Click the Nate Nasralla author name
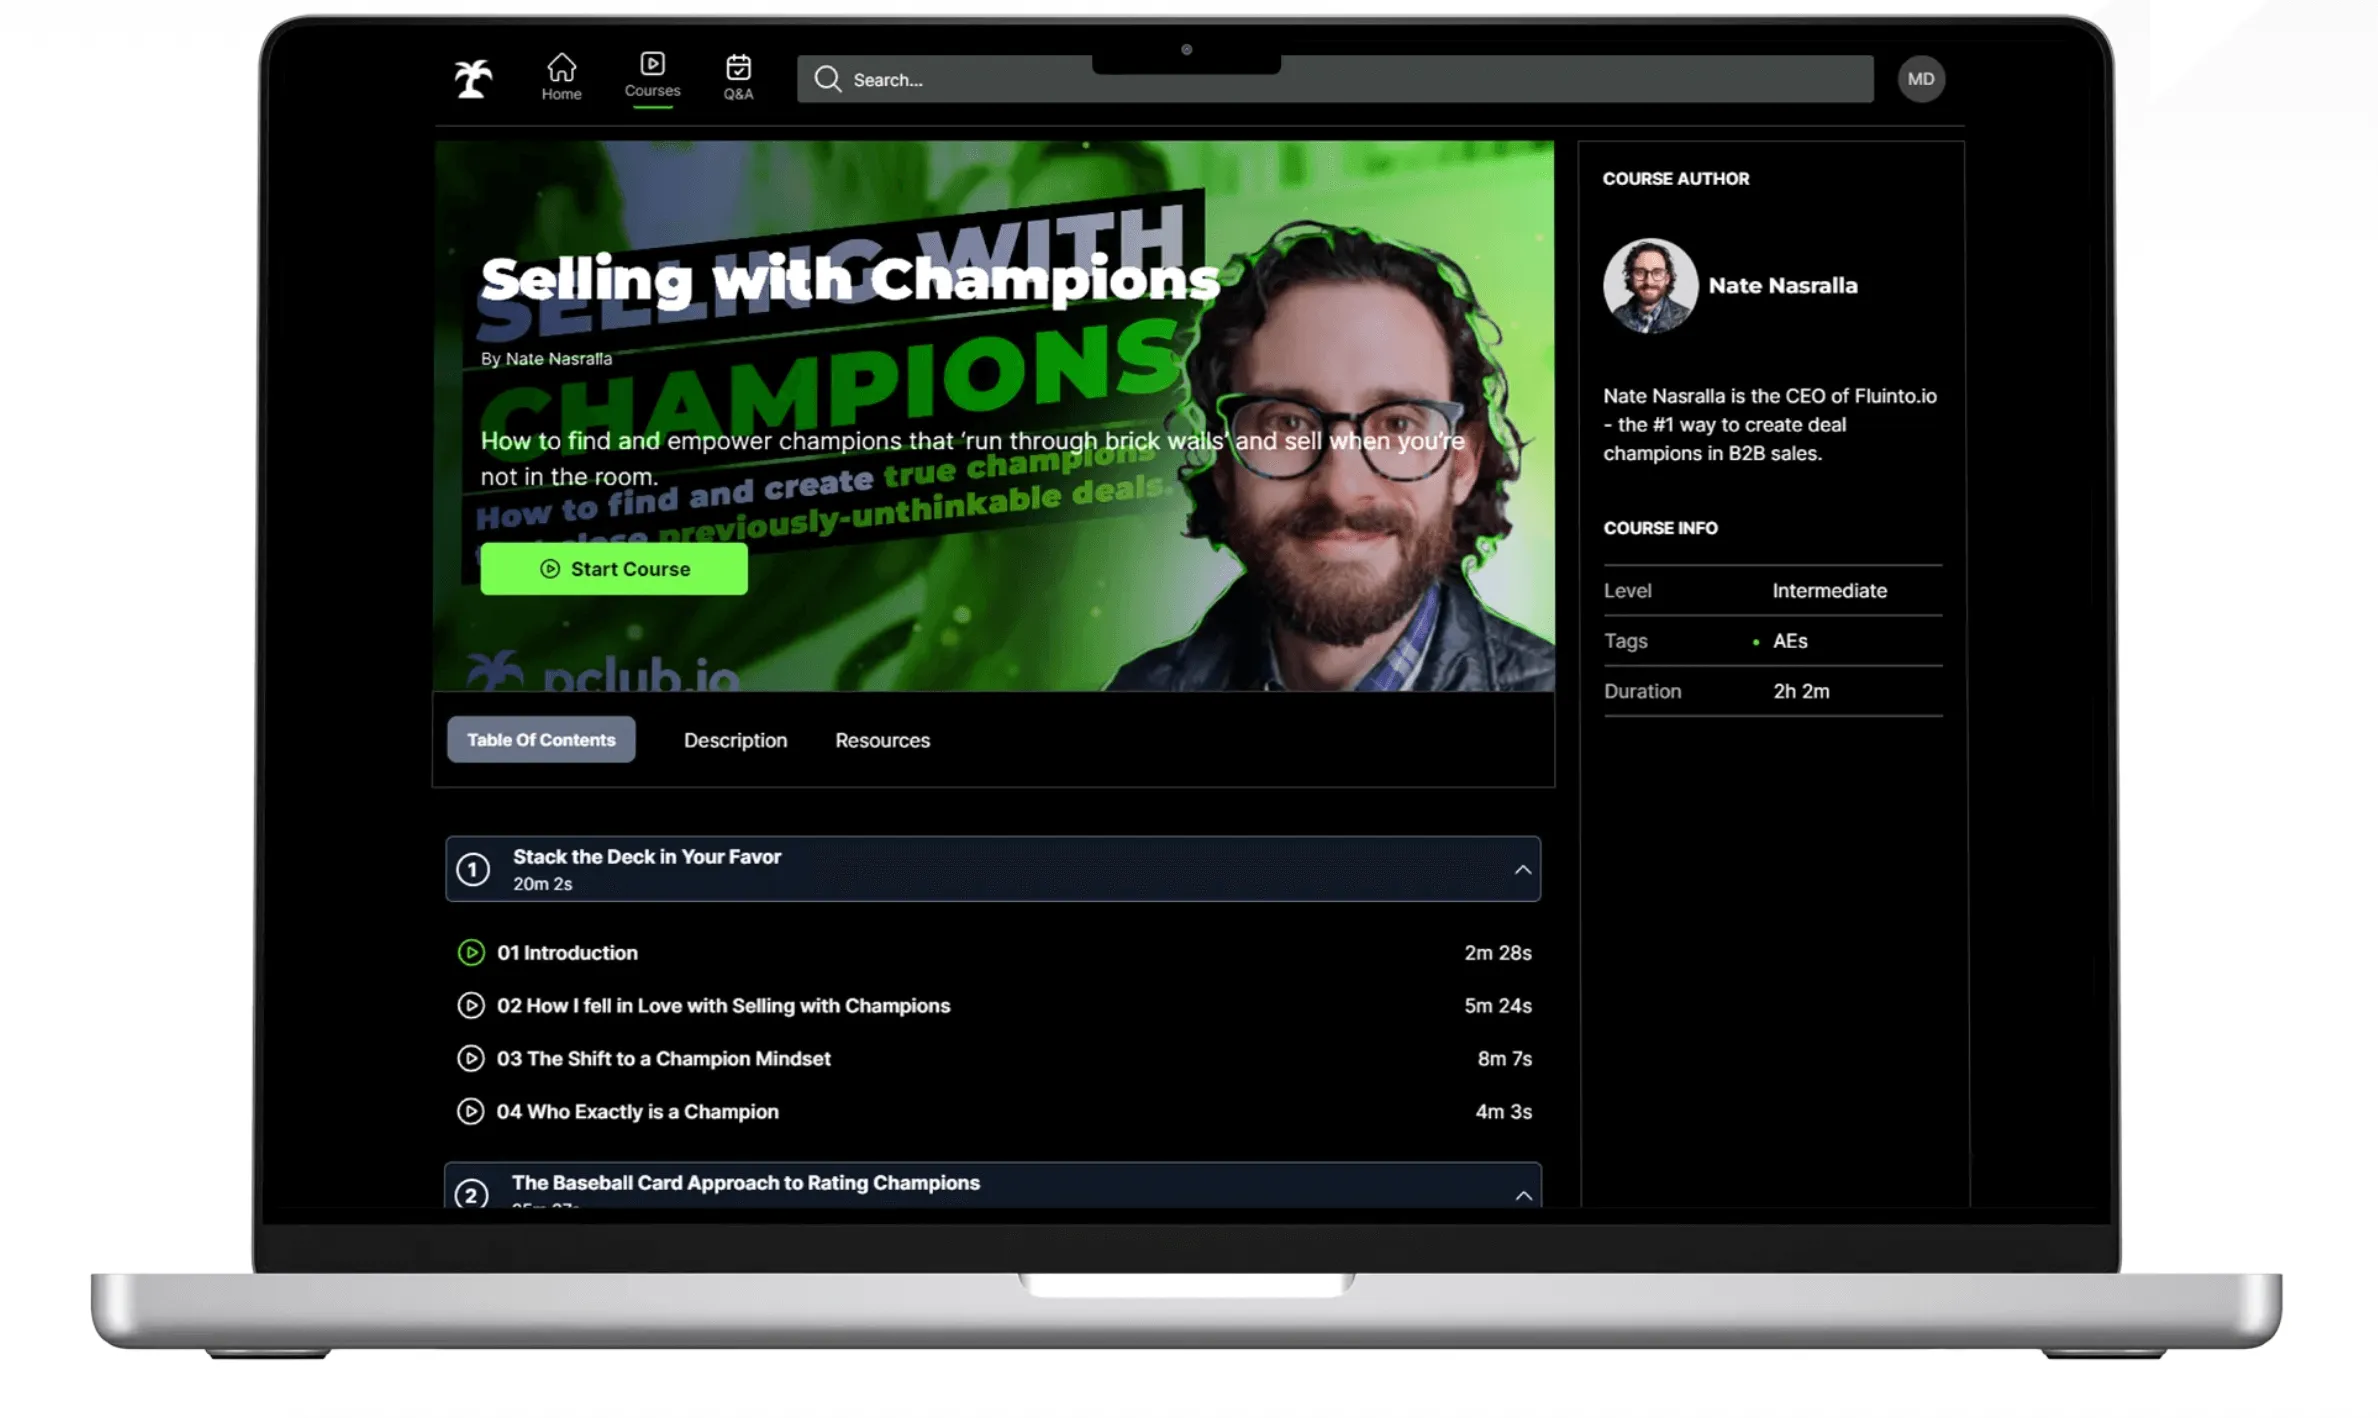Viewport: 2378px width, 1418px height. tap(1782, 286)
